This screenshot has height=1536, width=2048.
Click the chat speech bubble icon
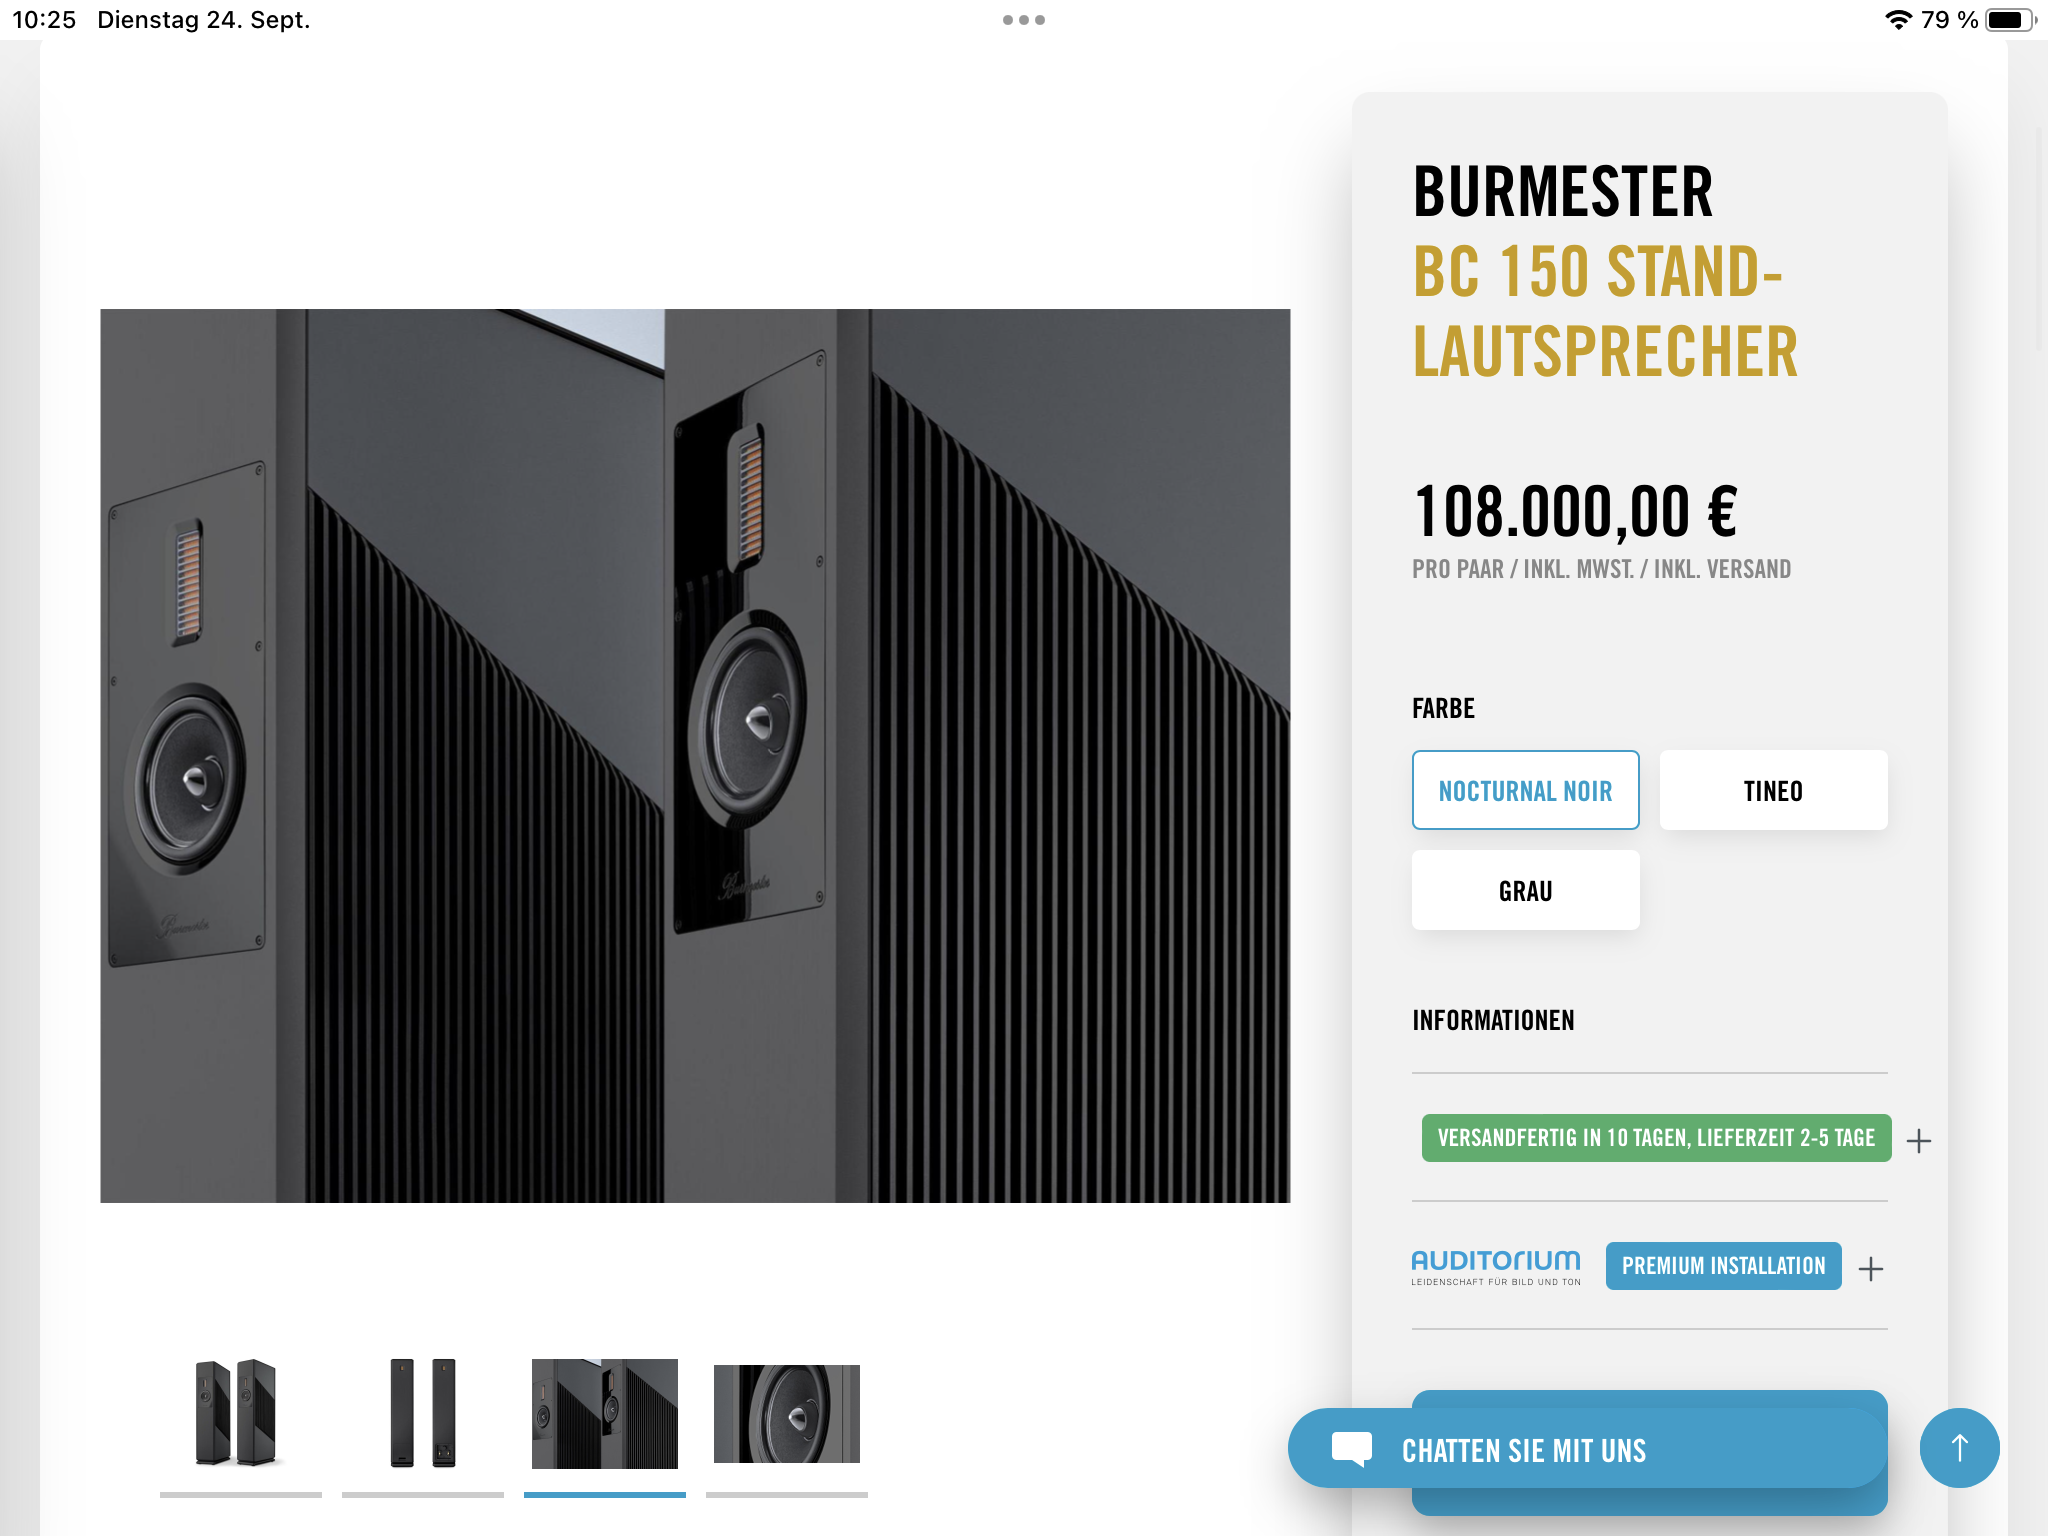tap(1351, 1449)
